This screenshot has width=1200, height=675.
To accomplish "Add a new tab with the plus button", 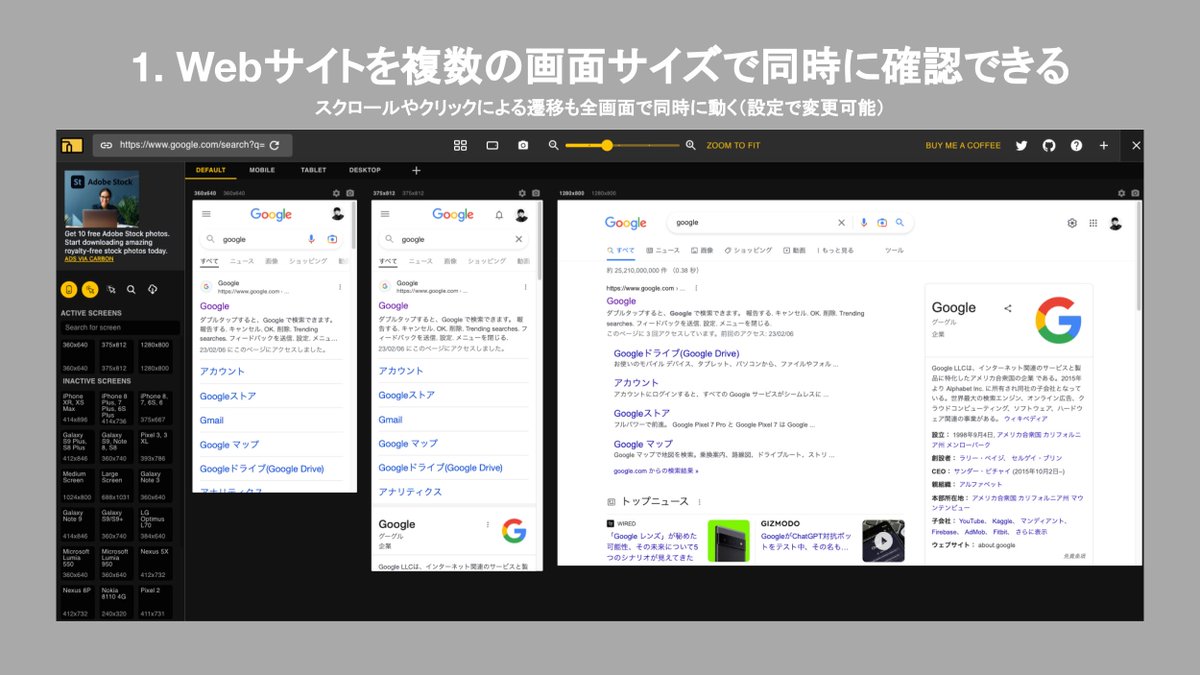I will [417, 170].
